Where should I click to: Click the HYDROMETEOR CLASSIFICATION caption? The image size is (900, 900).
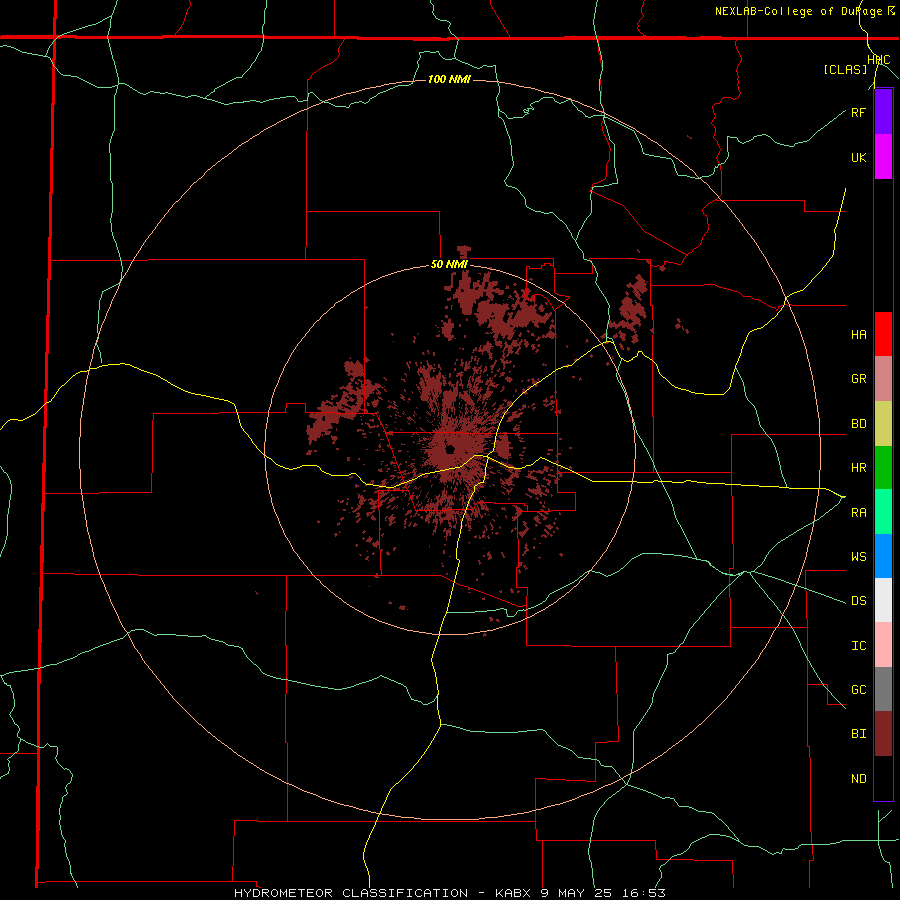pyautogui.click(x=351, y=893)
